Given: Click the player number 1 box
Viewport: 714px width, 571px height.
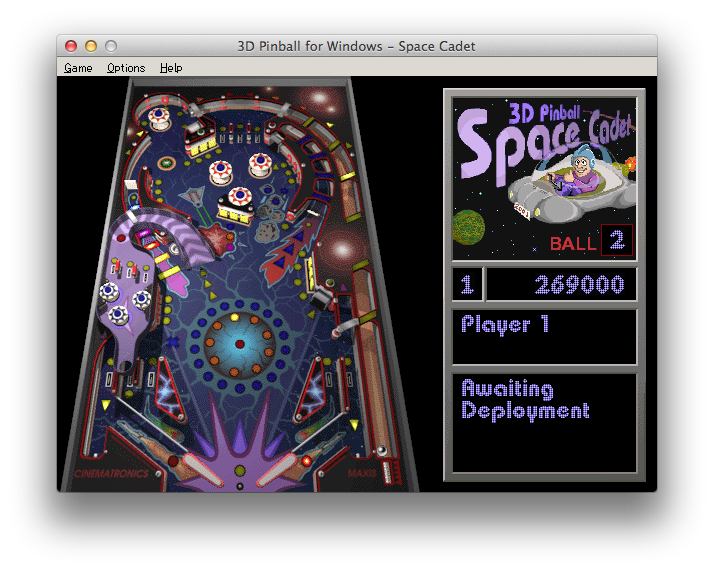Looking at the screenshot, I should [x=467, y=285].
